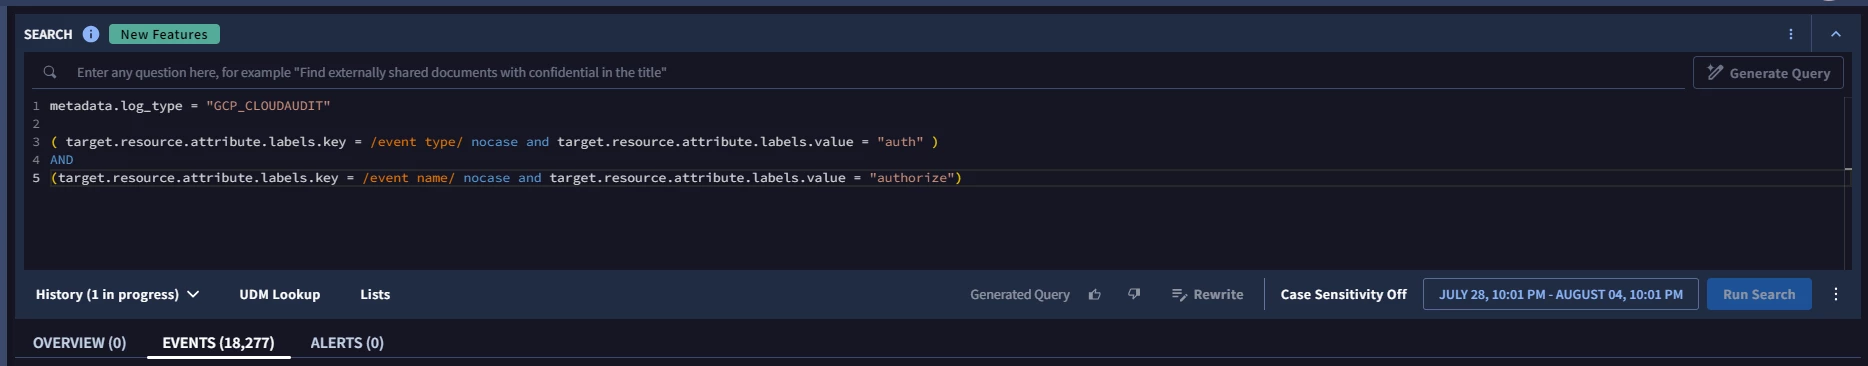Viewport: 1868px width, 366px height.
Task: Click the Run Search button
Action: [x=1759, y=294]
